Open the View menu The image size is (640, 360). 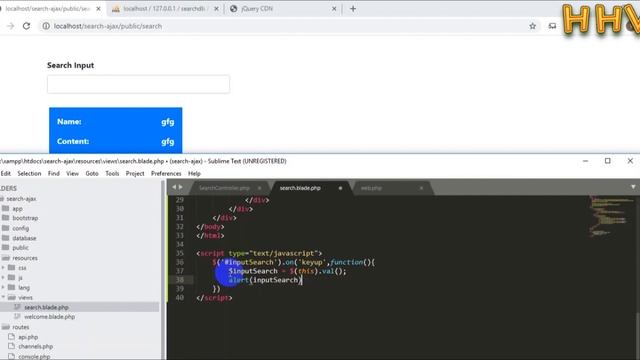72,173
